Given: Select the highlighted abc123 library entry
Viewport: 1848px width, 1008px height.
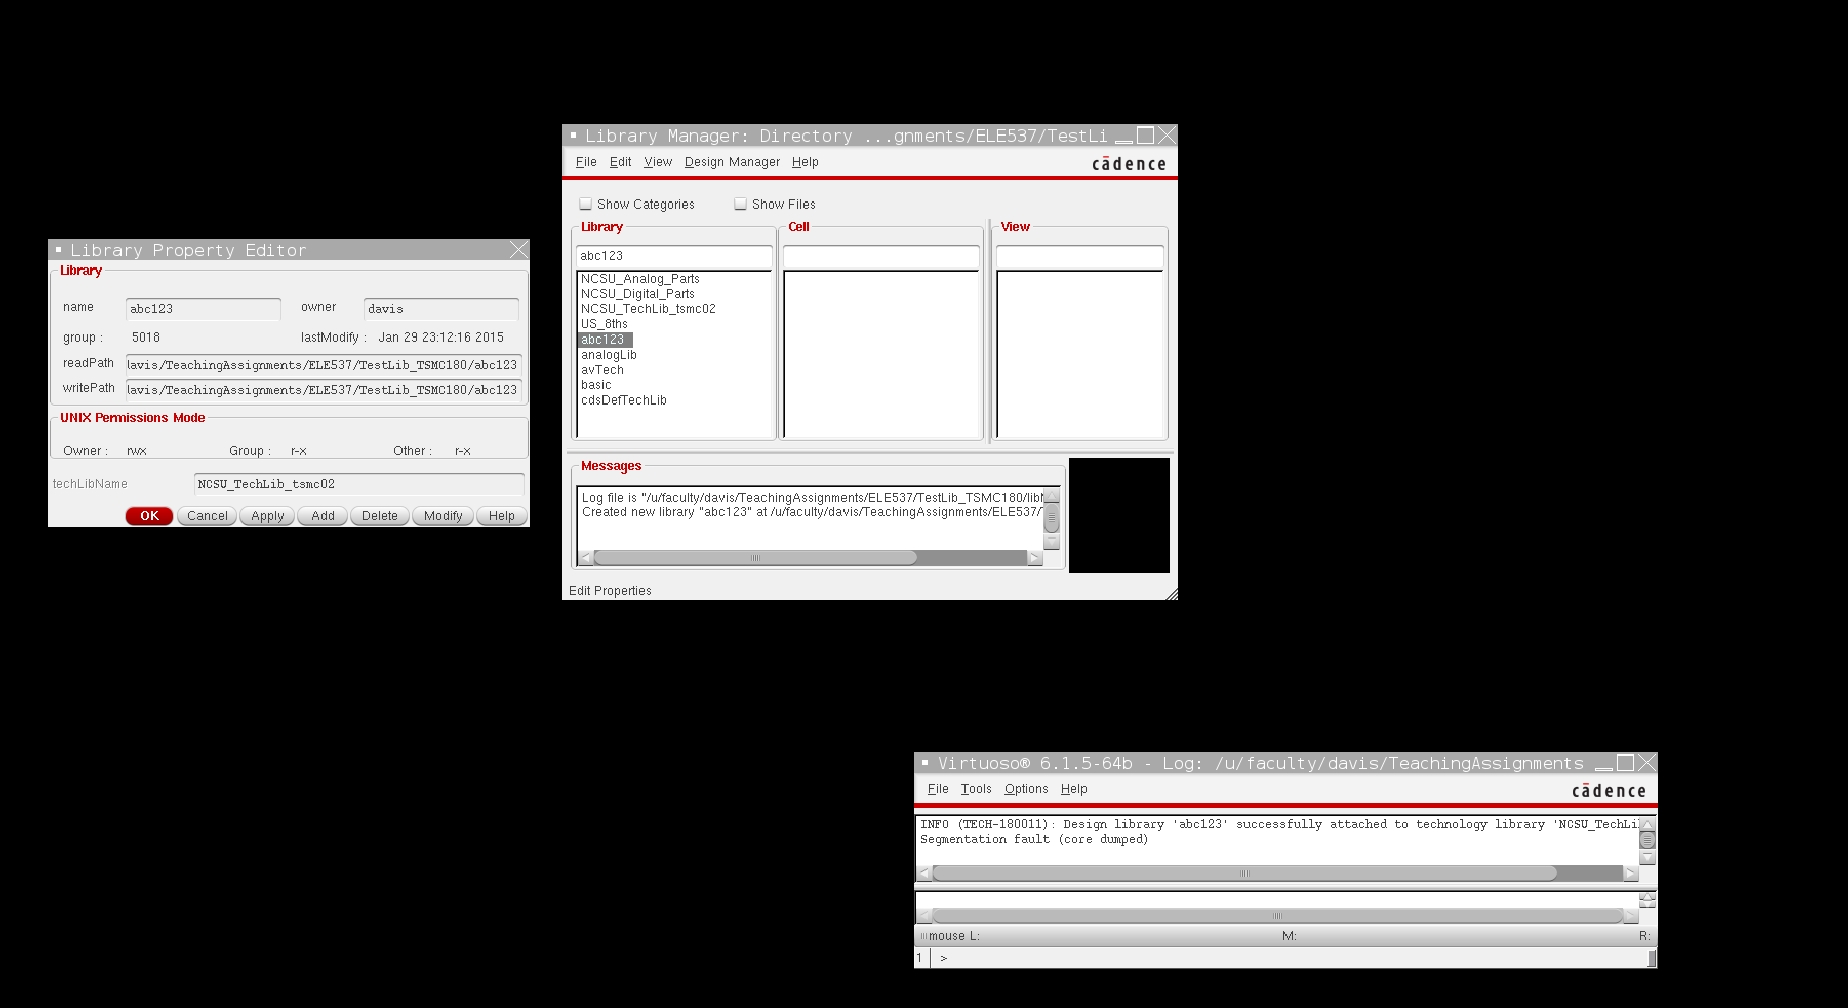Looking at the screenshot, I should click(x=605, y=340).
